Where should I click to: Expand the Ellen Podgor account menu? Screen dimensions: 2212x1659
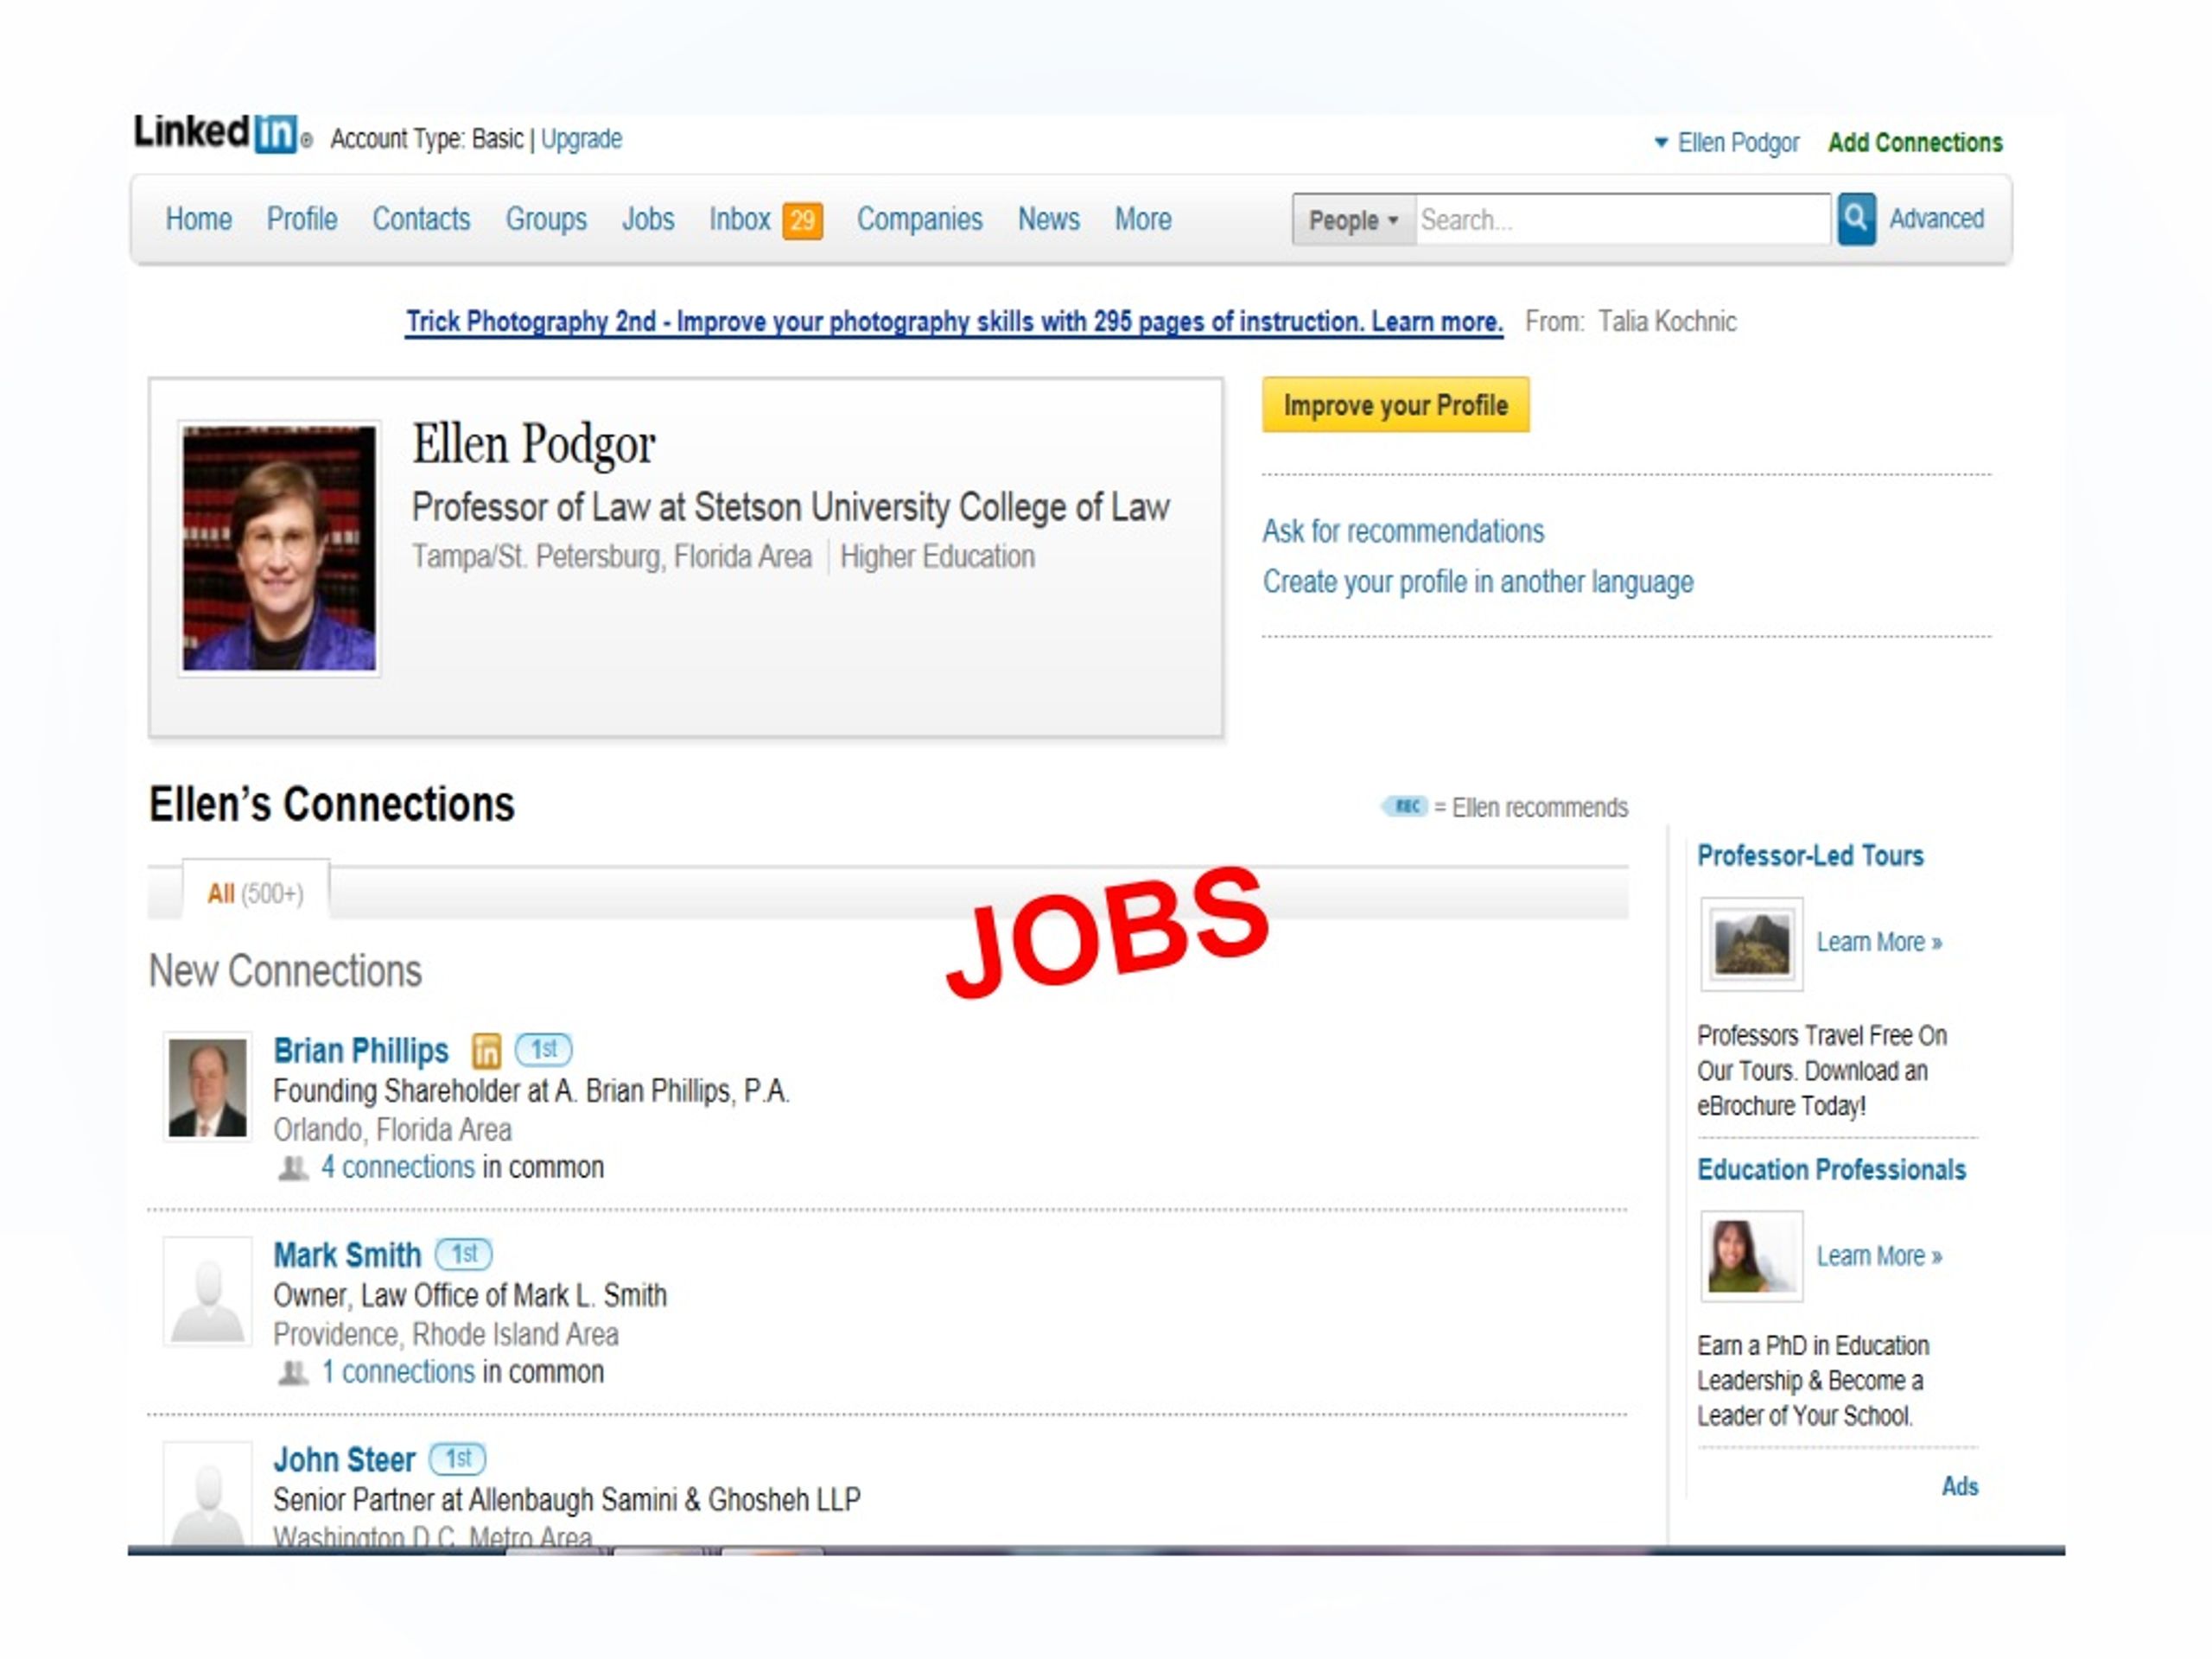coord(1726,143)
